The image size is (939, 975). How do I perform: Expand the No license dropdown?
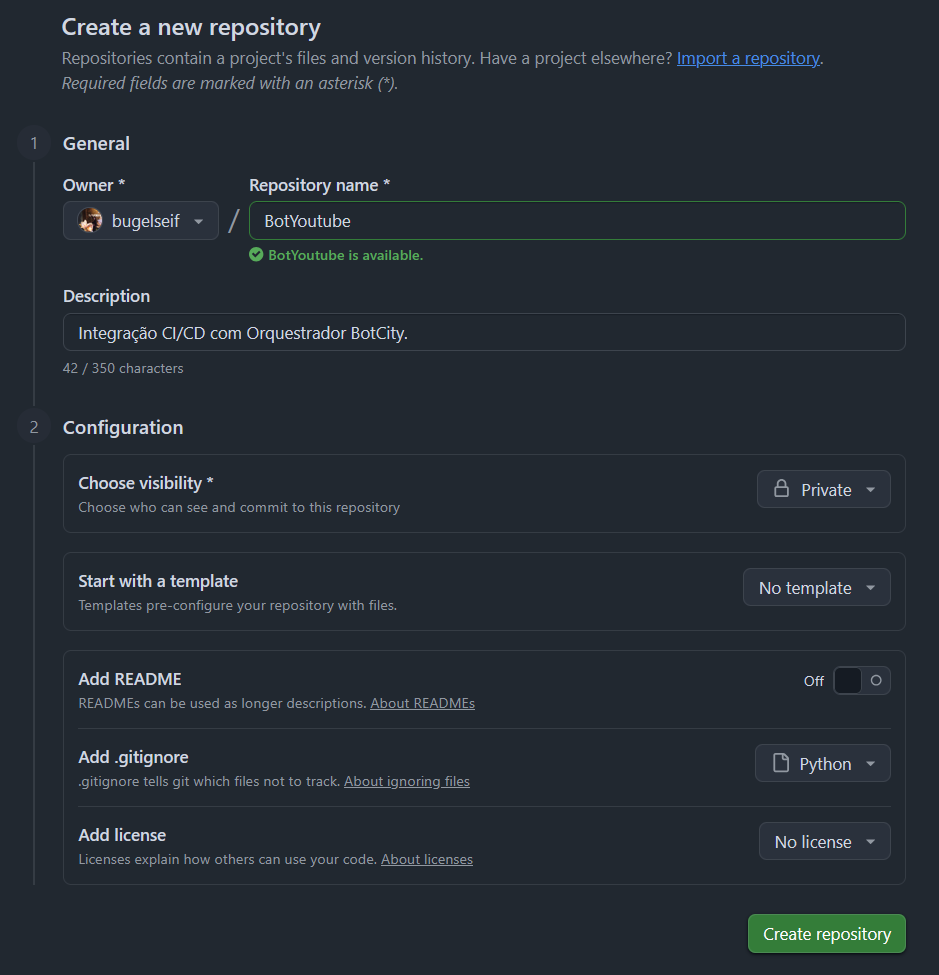825,842
